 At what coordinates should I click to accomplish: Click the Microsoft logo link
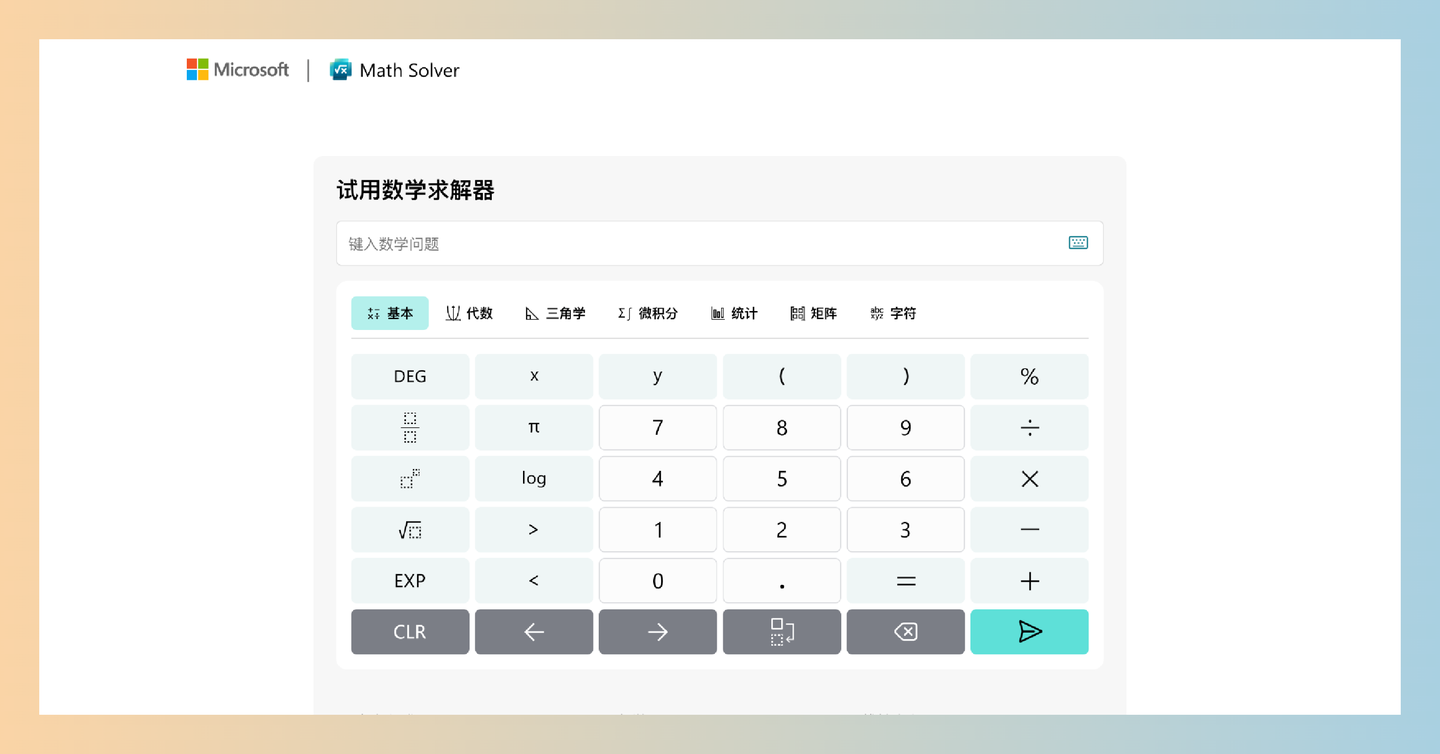(x=237, y=69)
